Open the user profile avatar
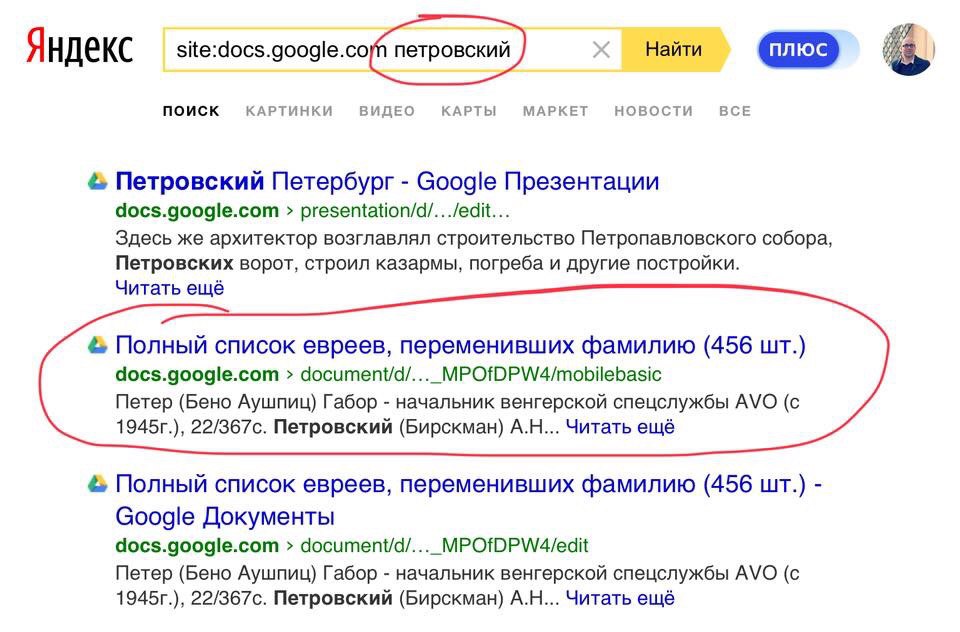This screenshot has width=960, height=632. pyautogui.click(x=908, y=50)
